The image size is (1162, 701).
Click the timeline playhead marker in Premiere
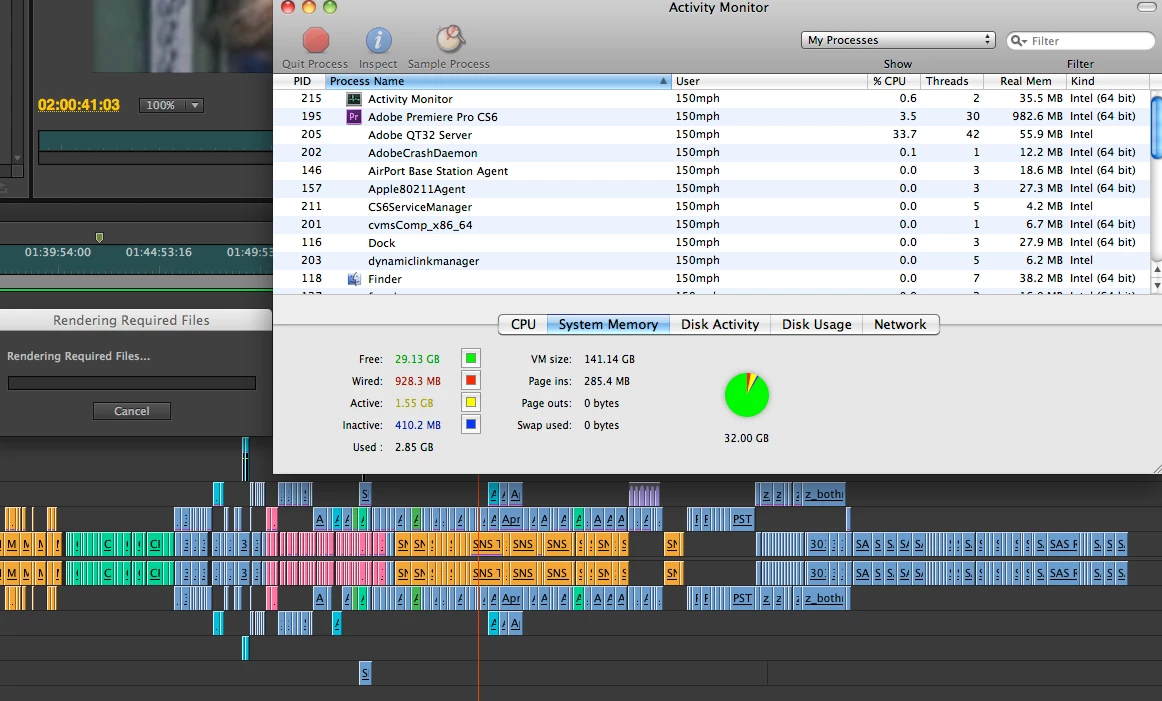coord(99,237)
